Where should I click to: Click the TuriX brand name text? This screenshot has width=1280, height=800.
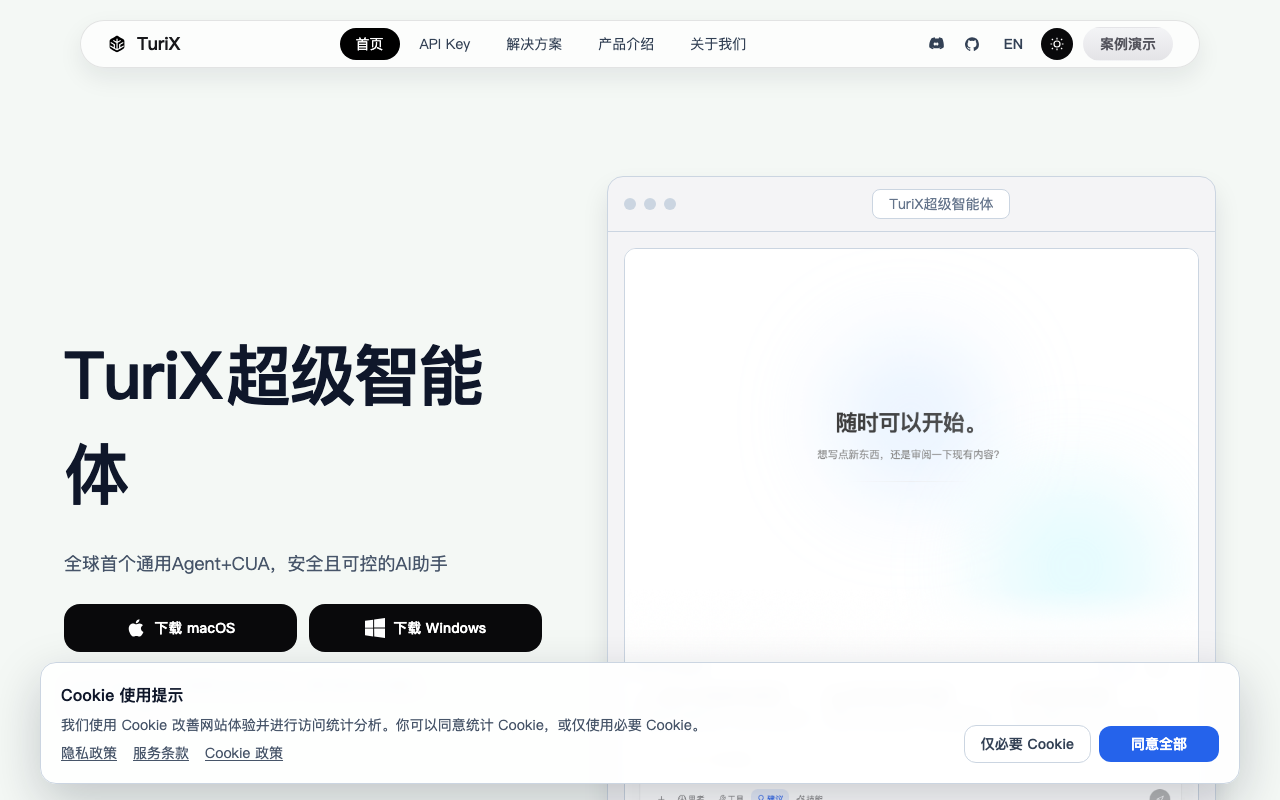point(159,44)
